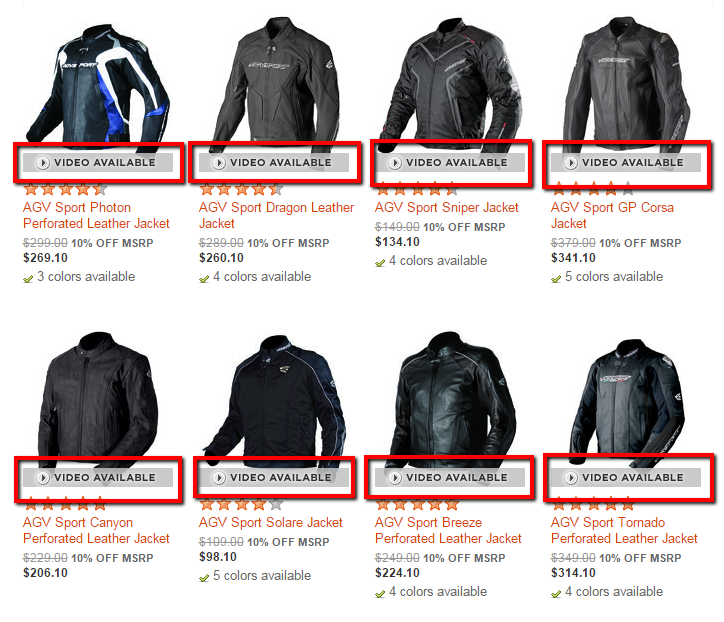View the AGV Sport Photon jacket image
This screenshot has height=622, width=724.
(98, 83)
